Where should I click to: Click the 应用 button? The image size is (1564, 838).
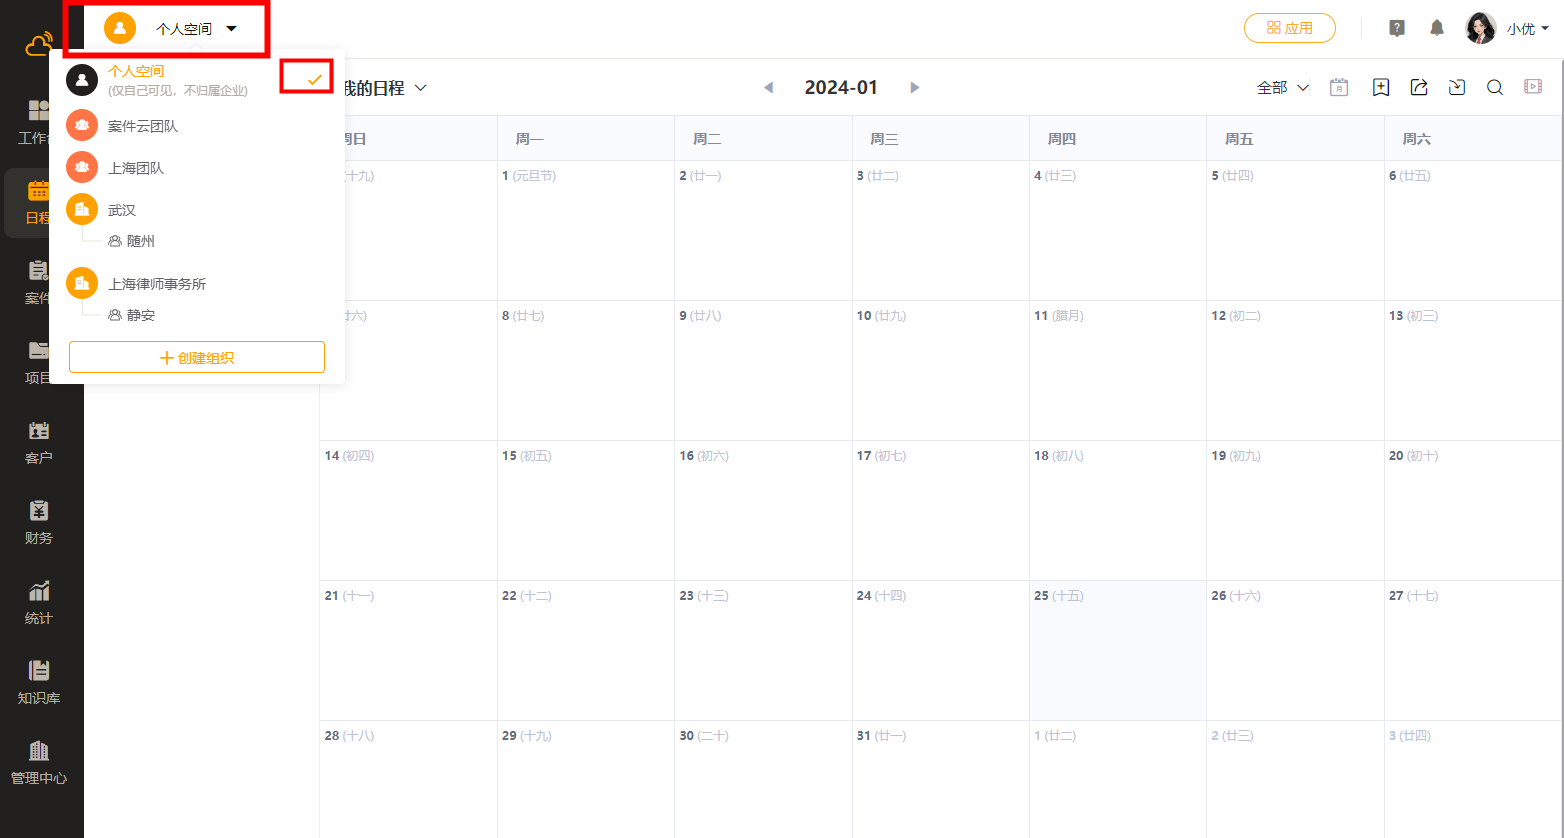tap(1289, 28)
